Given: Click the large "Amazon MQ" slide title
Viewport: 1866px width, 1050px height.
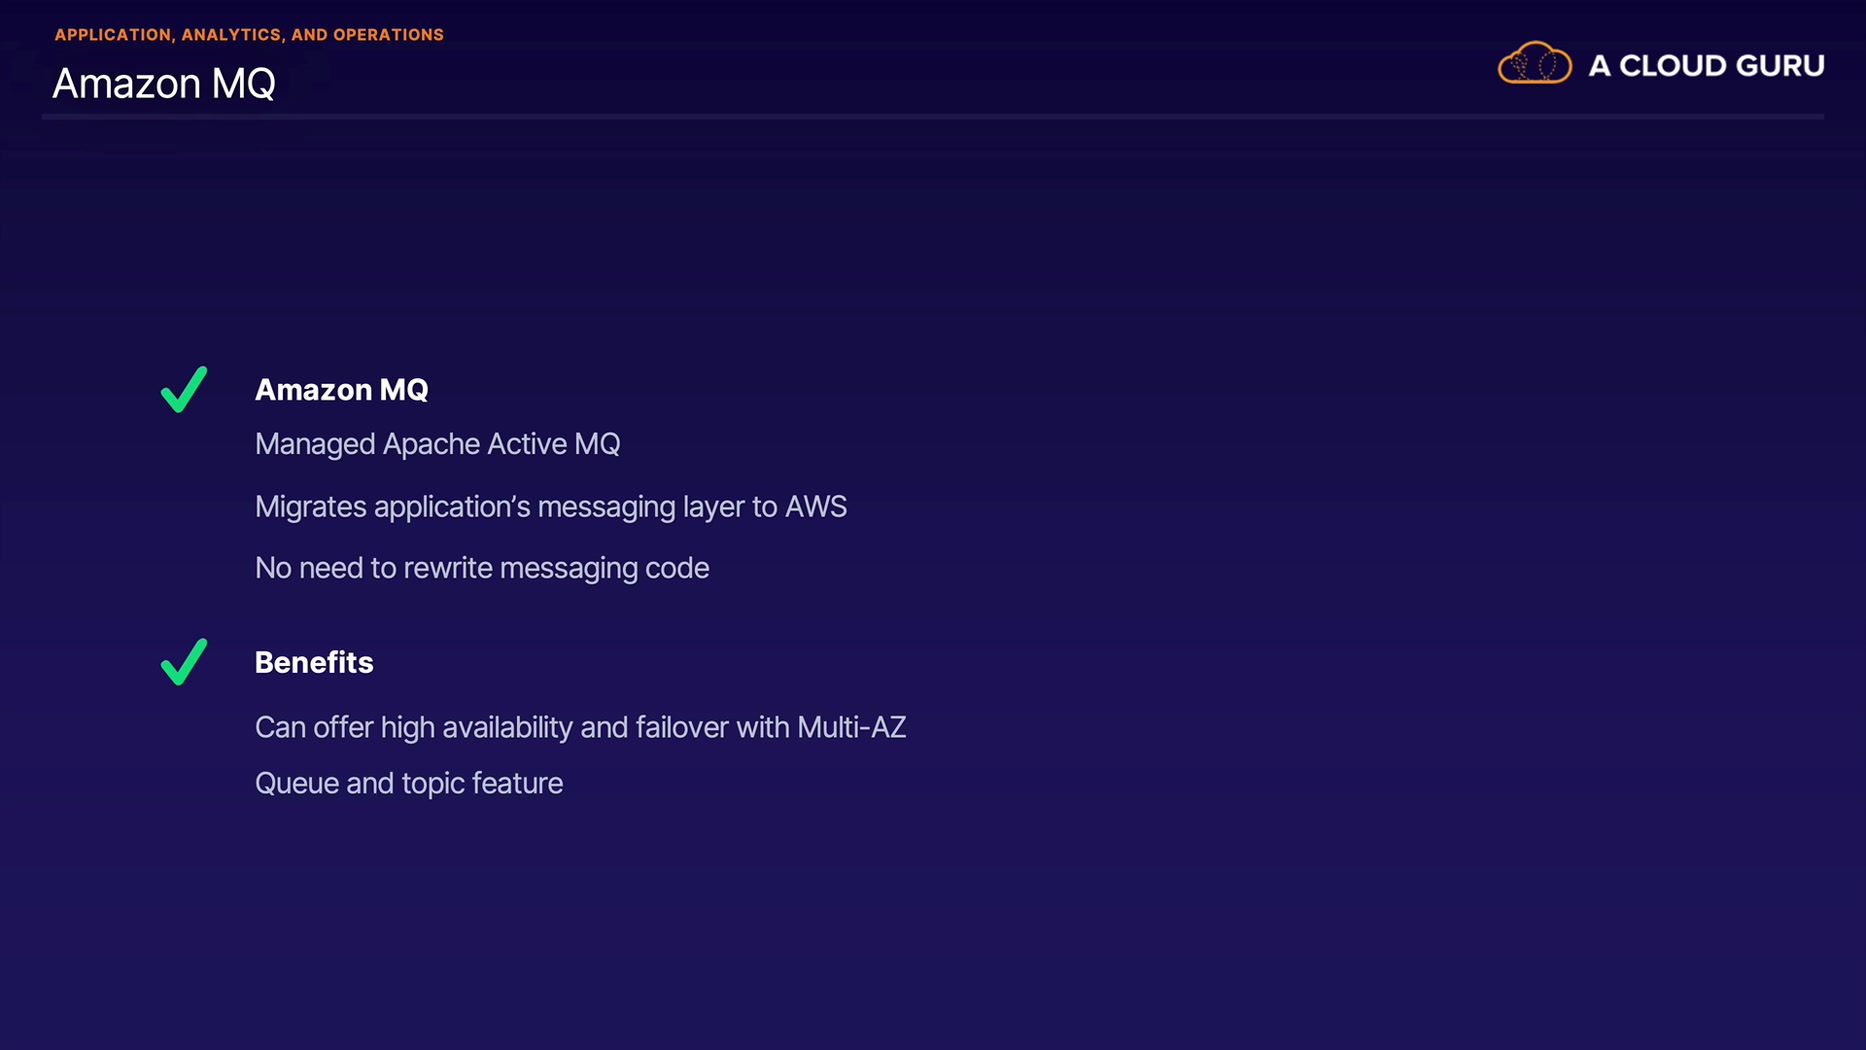Looking at the screenshot, I should (x=164, y=83).
